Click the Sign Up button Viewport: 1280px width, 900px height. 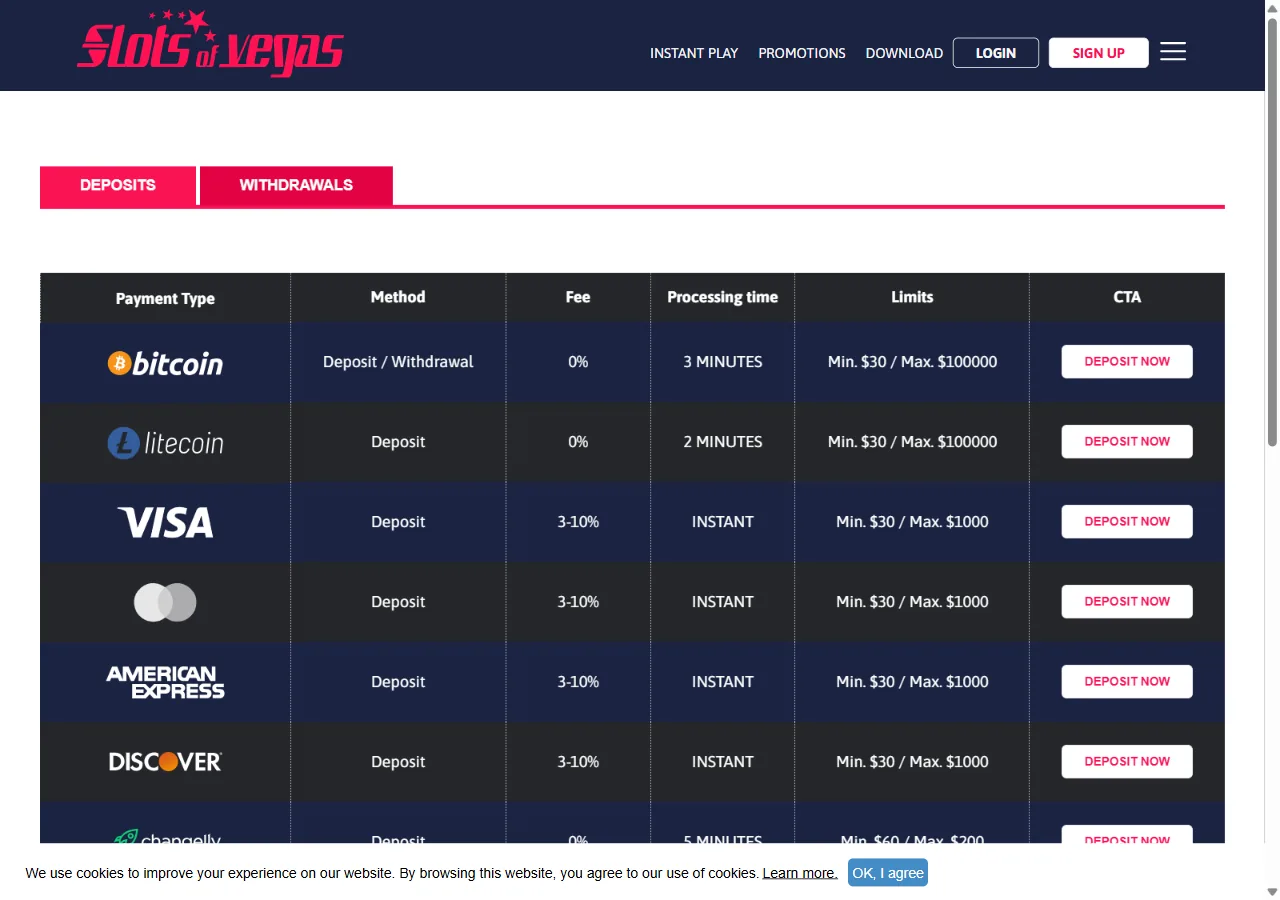(1098, 53)
